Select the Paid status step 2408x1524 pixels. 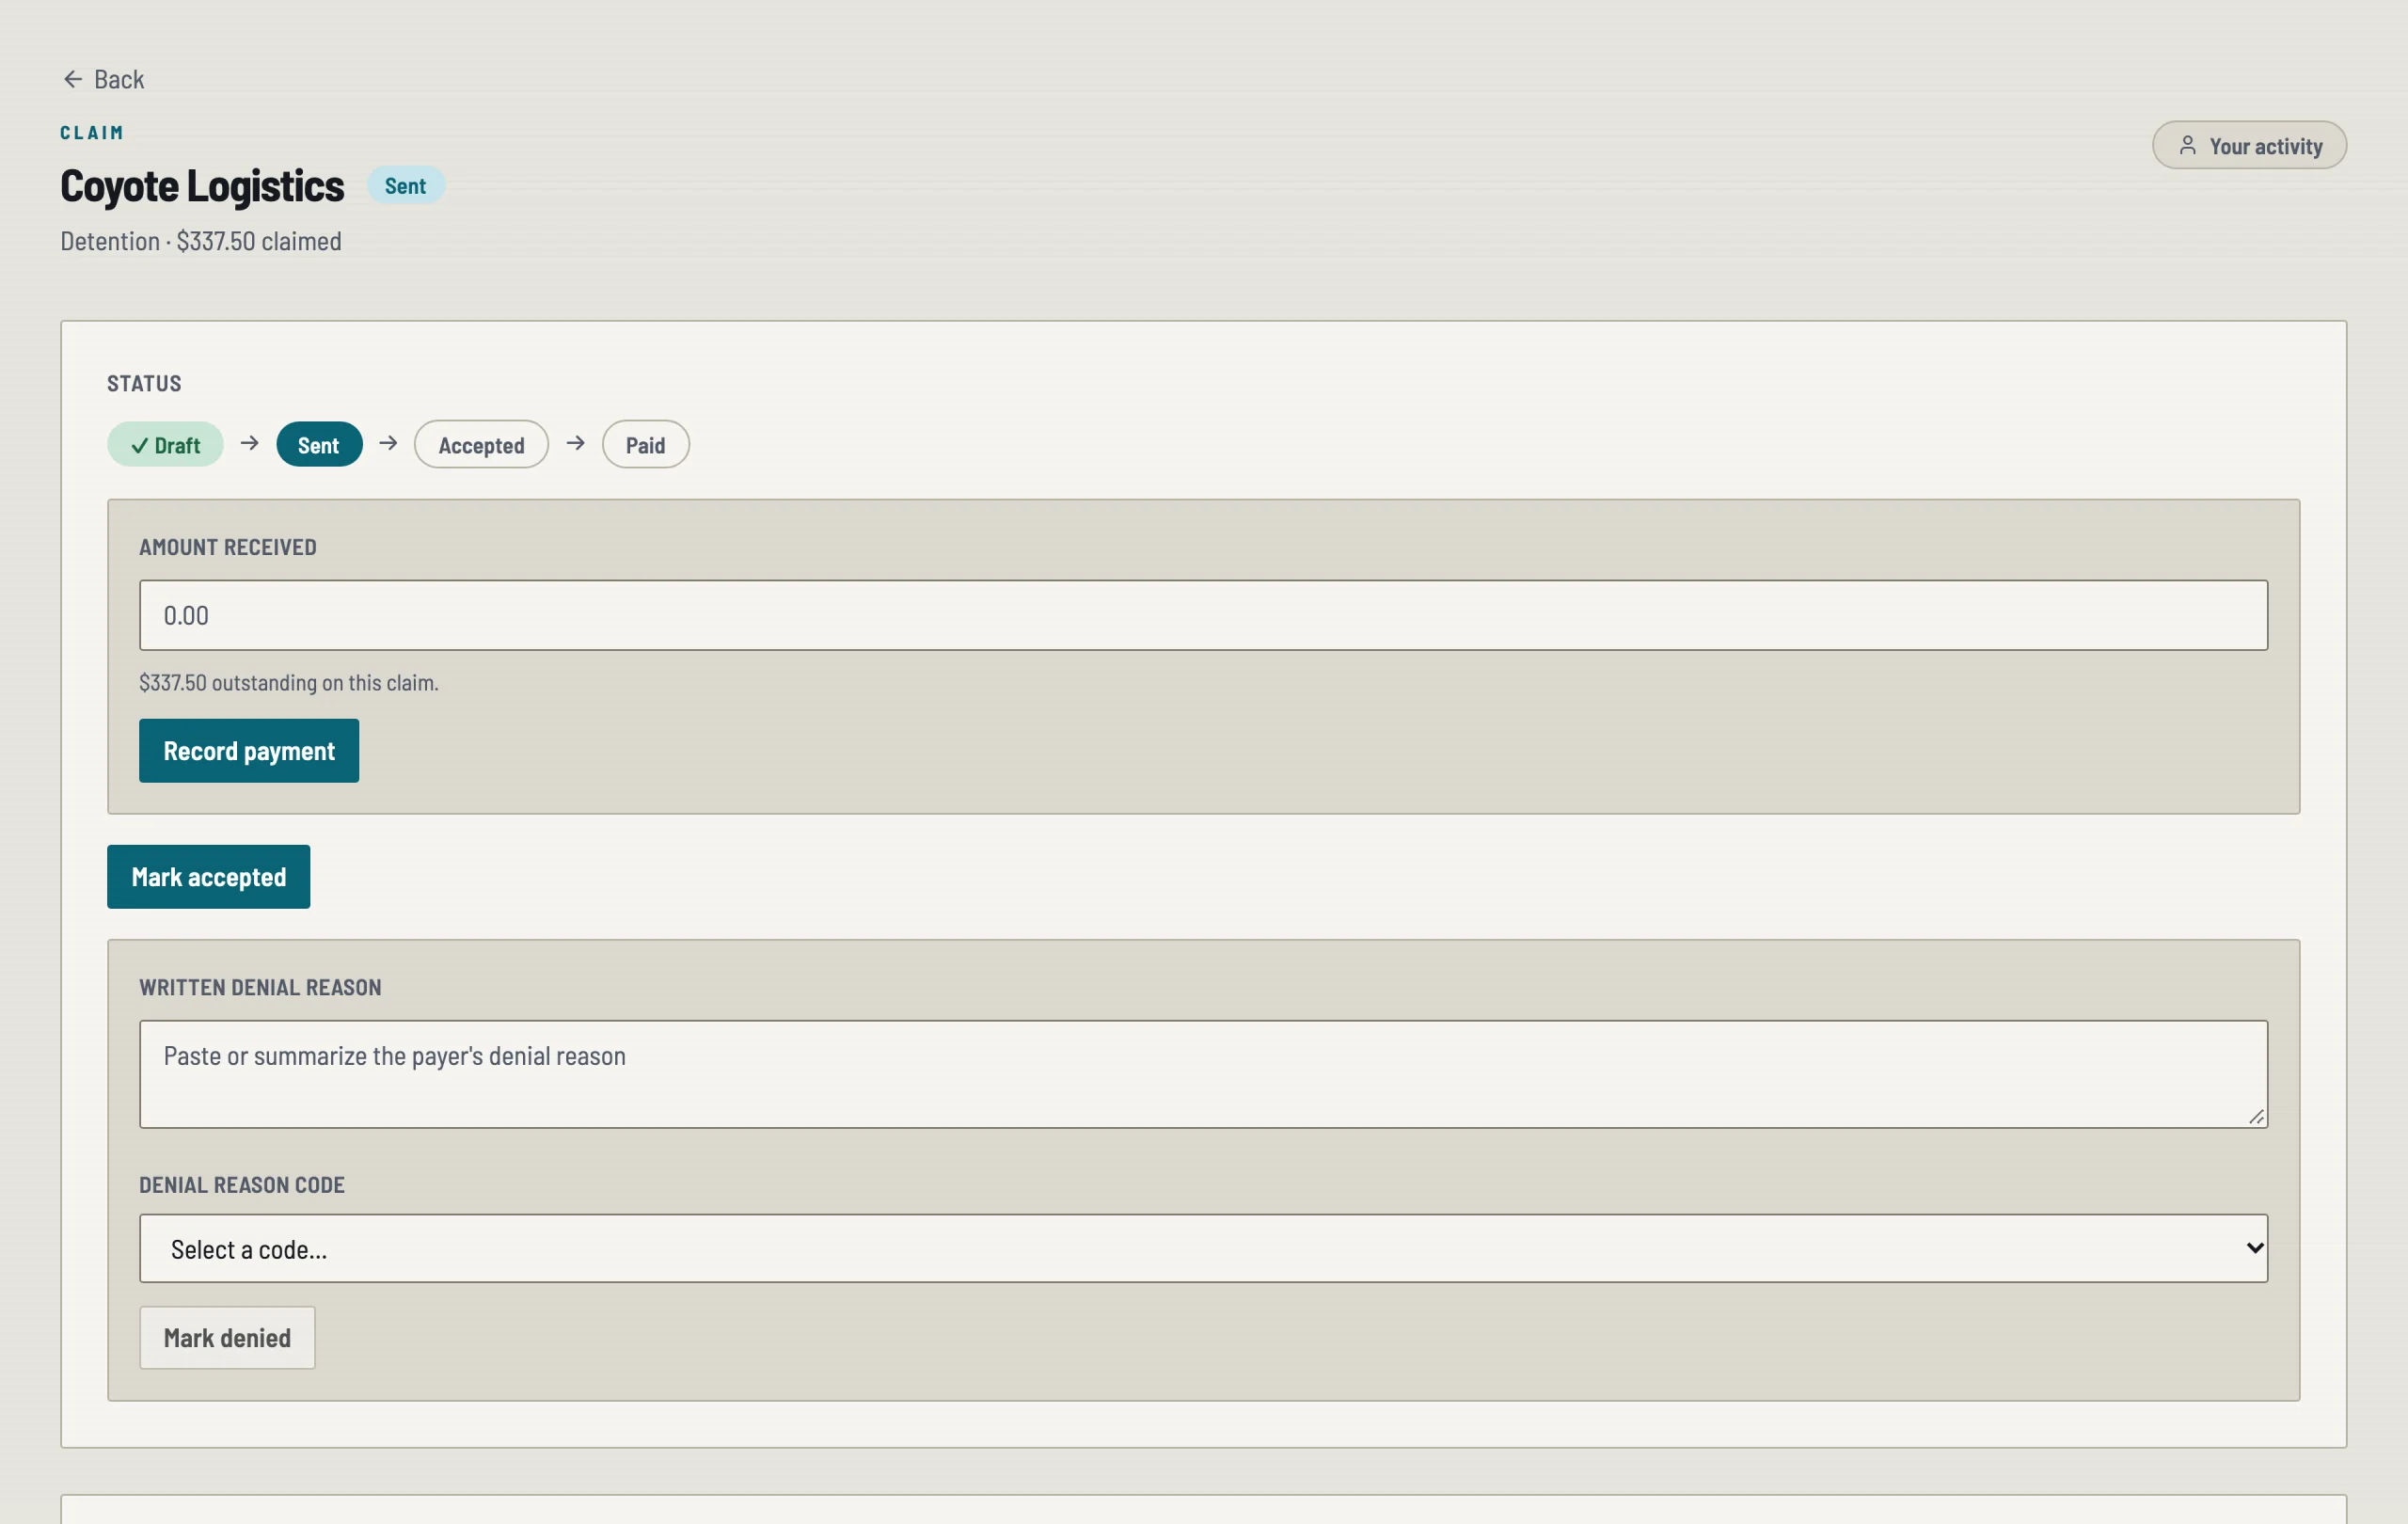pos(645,445)
